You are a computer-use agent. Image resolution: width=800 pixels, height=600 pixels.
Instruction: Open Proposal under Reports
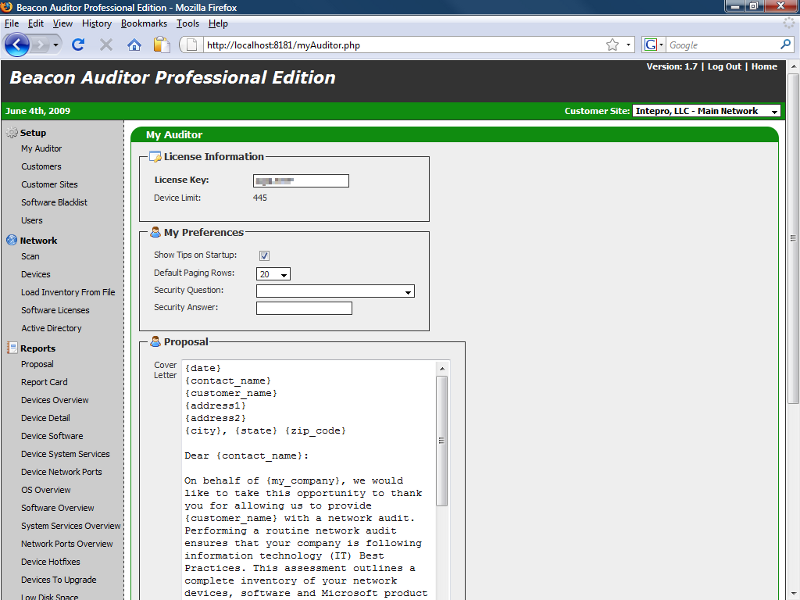[37, 364]
